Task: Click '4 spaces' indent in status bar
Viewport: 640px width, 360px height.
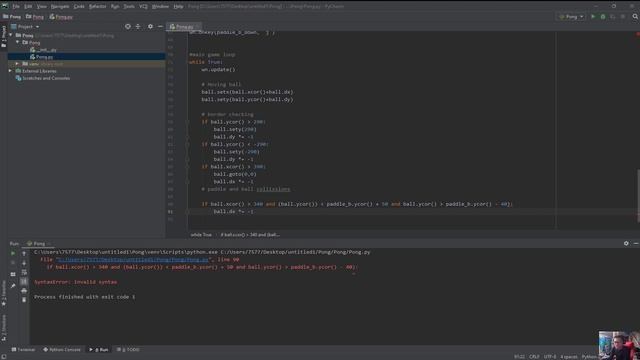Action: 569,357
